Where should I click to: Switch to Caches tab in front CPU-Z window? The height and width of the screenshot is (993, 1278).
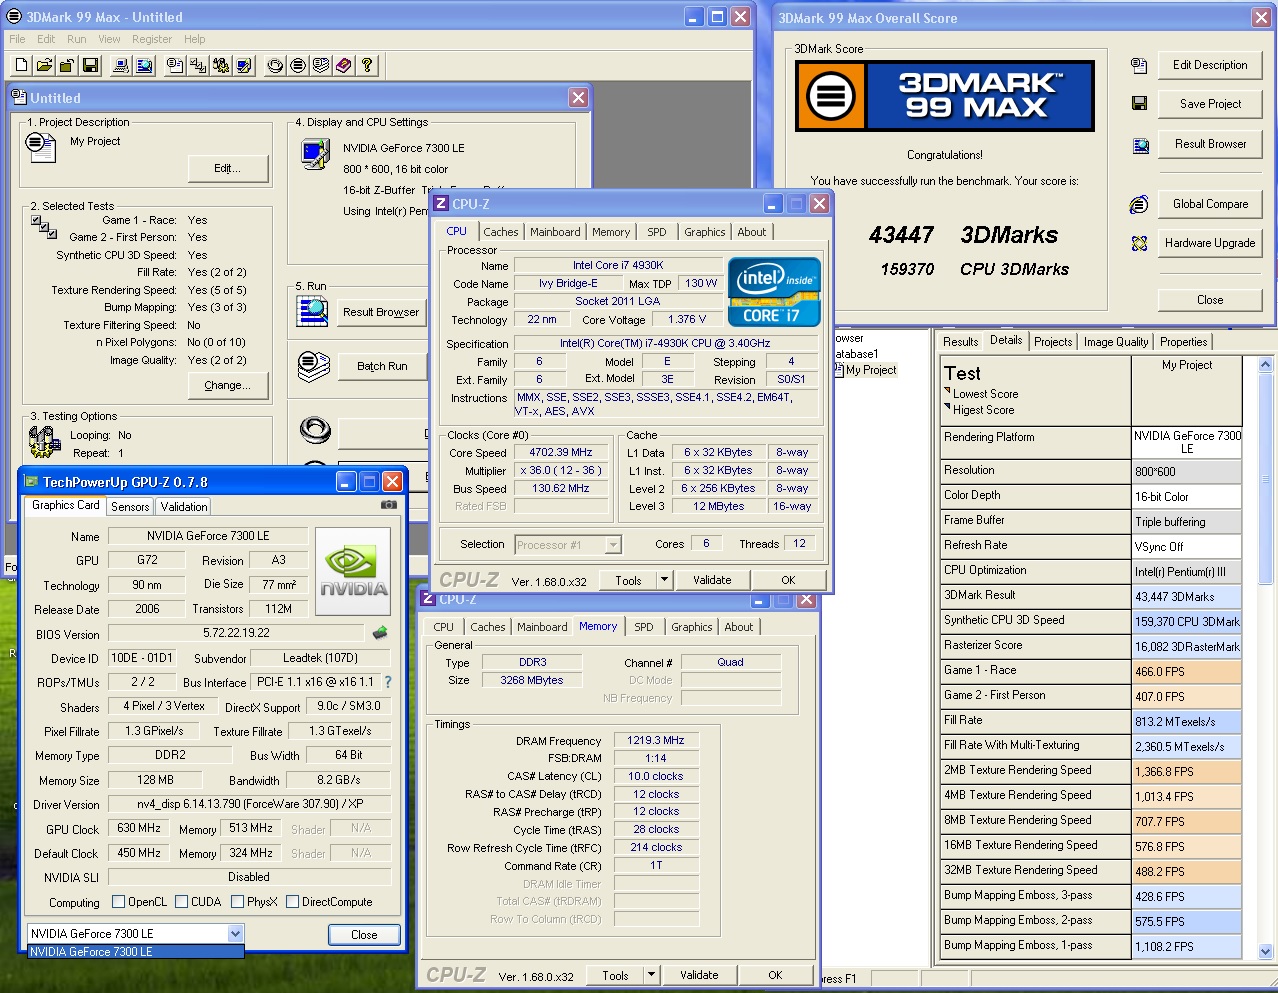click(501, 232)
